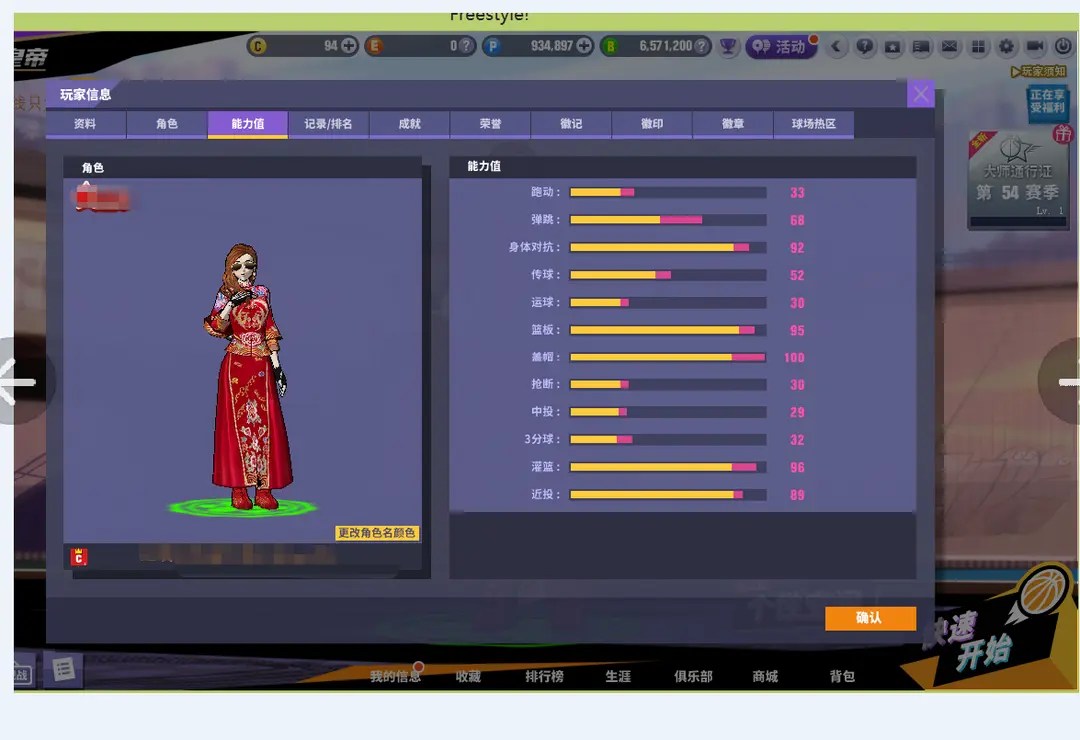
Task: Click the character in red dress
Action: click(248, 376)
